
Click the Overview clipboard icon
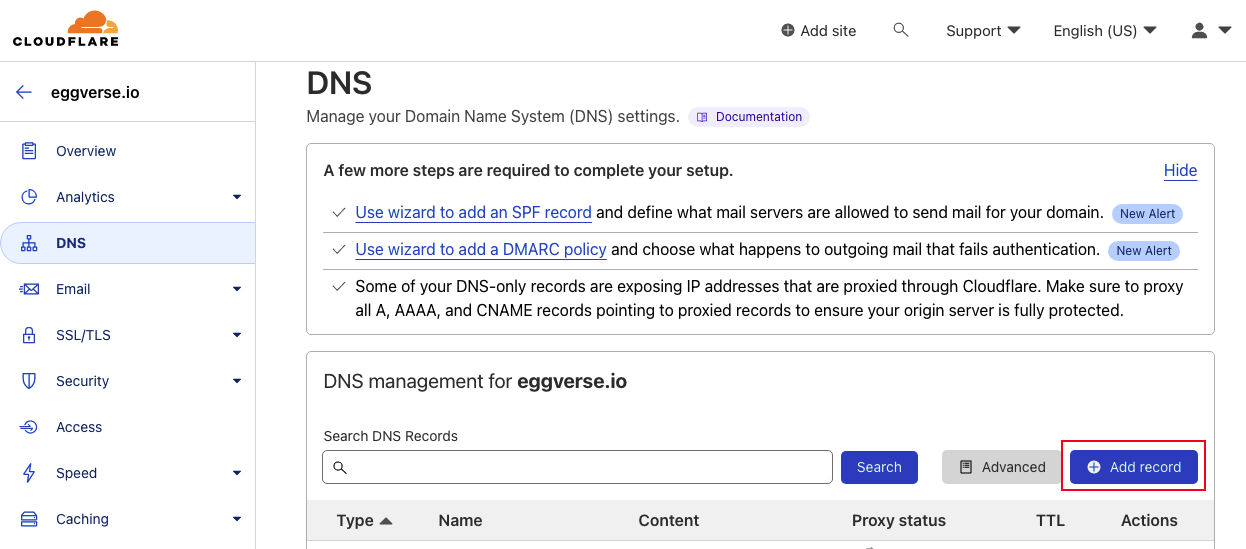click(x=29, y=151)
